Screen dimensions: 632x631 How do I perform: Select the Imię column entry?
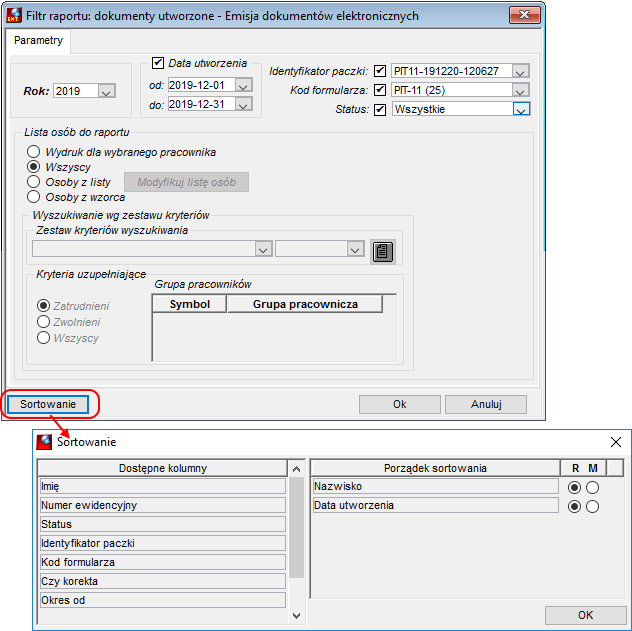(x=163, y=486)
